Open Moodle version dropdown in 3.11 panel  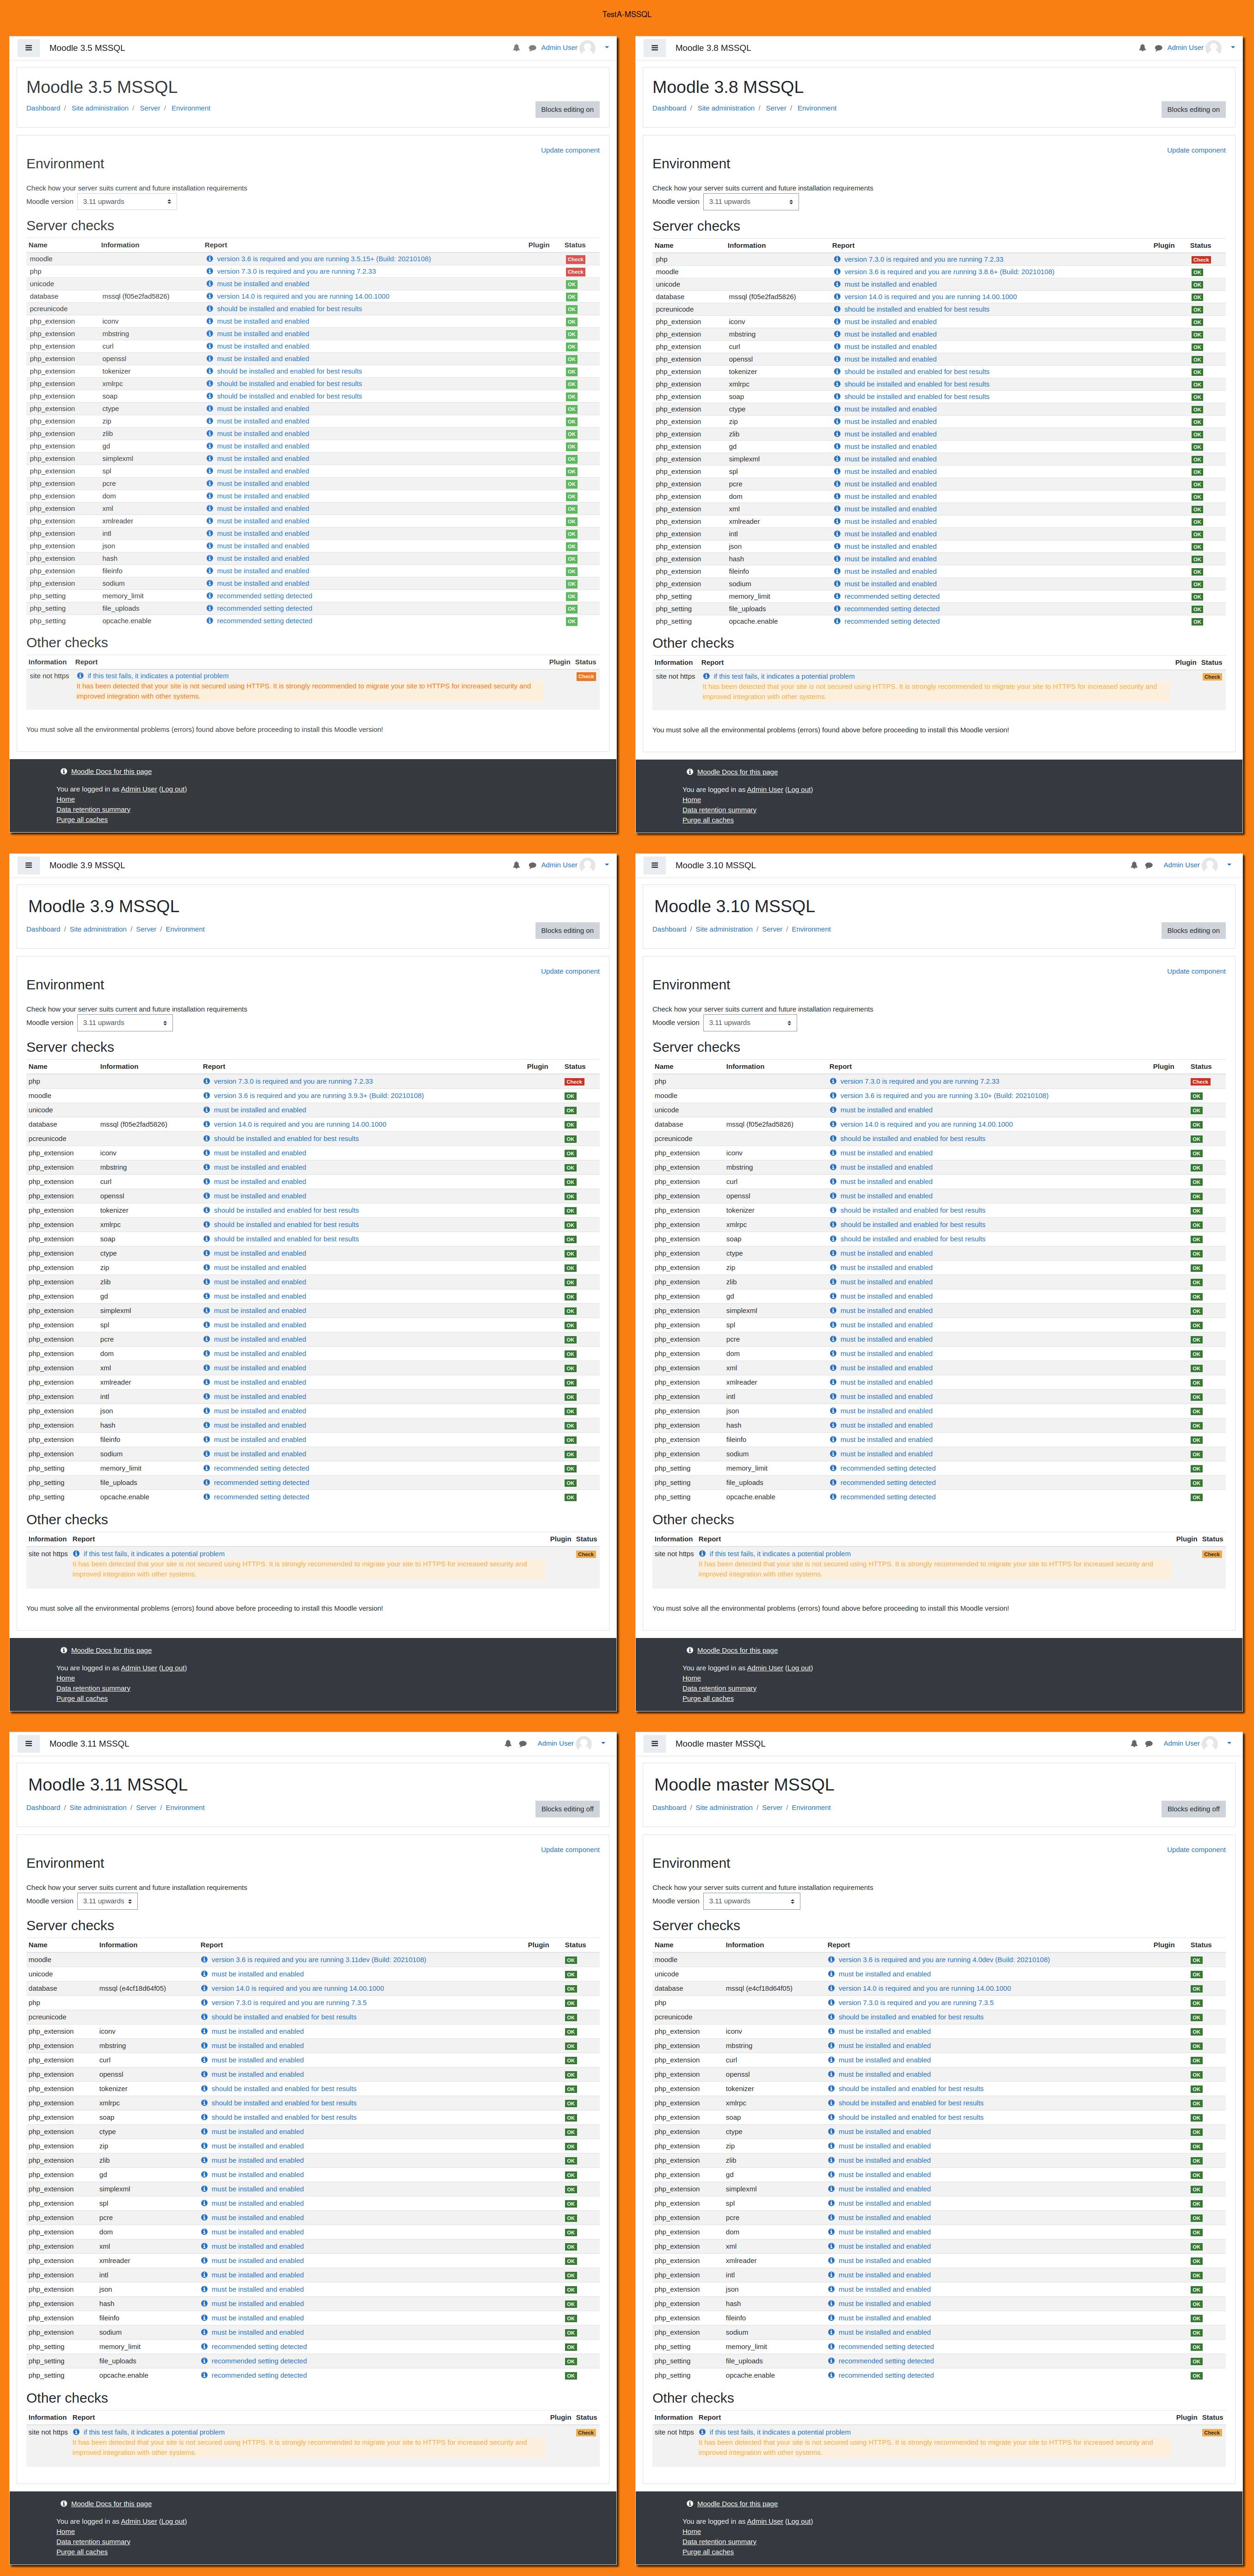[x=107, y=1901]
